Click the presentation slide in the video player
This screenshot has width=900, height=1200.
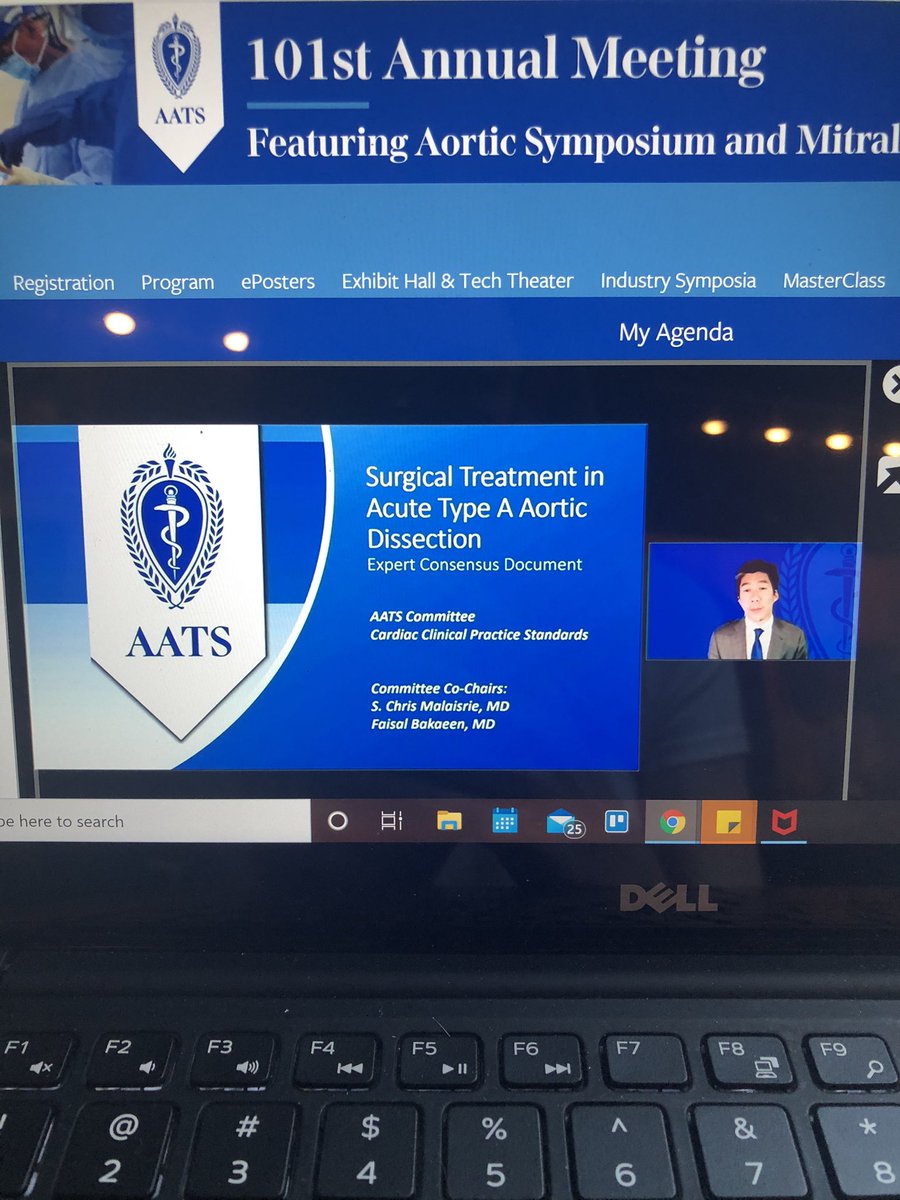(328, 596)
